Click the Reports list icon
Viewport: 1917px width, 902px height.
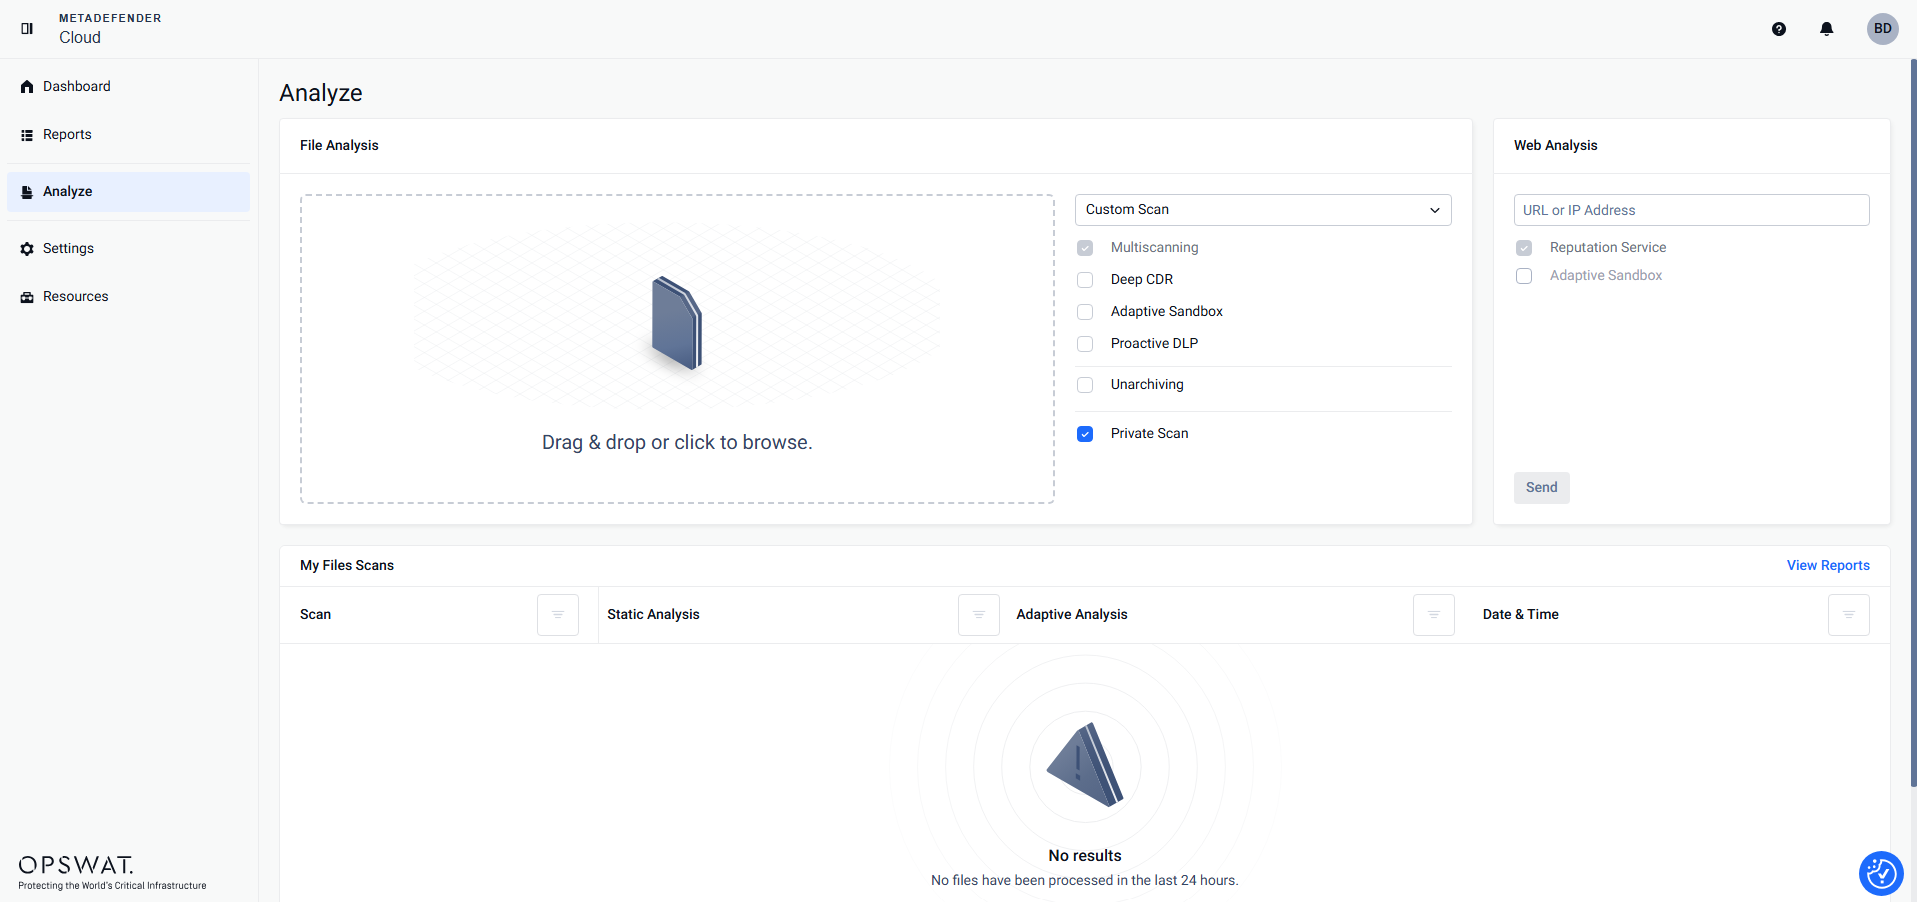[27, 135]
